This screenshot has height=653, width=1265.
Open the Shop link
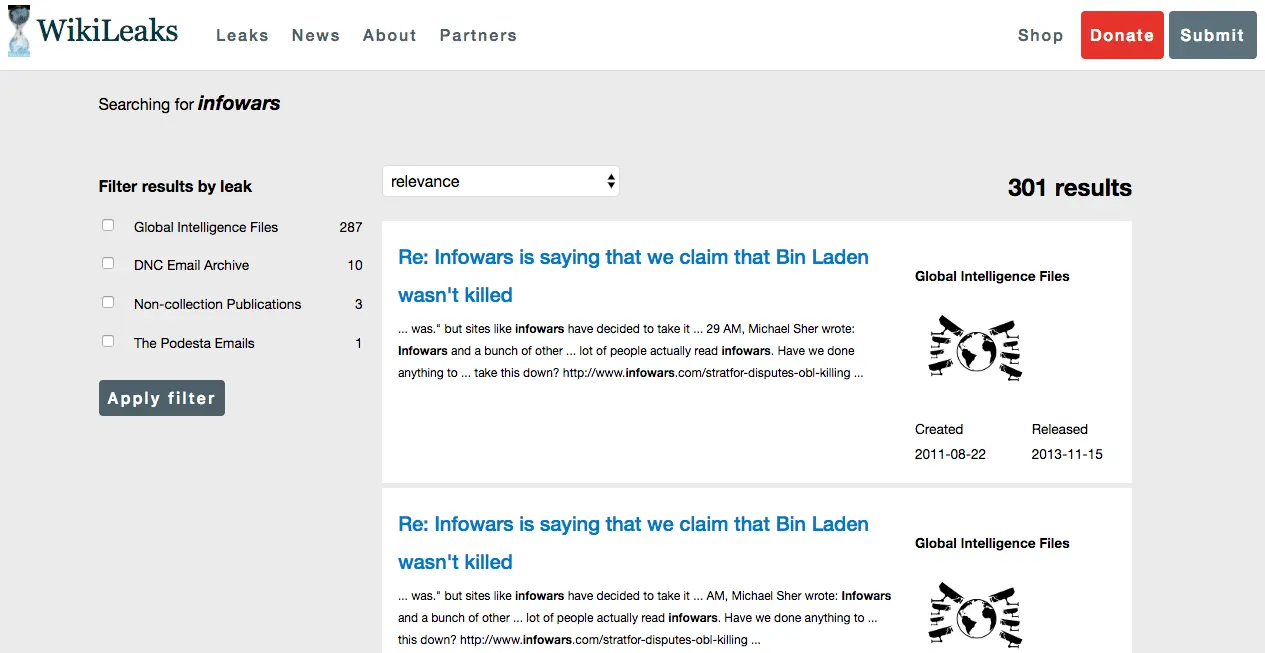1040,35
